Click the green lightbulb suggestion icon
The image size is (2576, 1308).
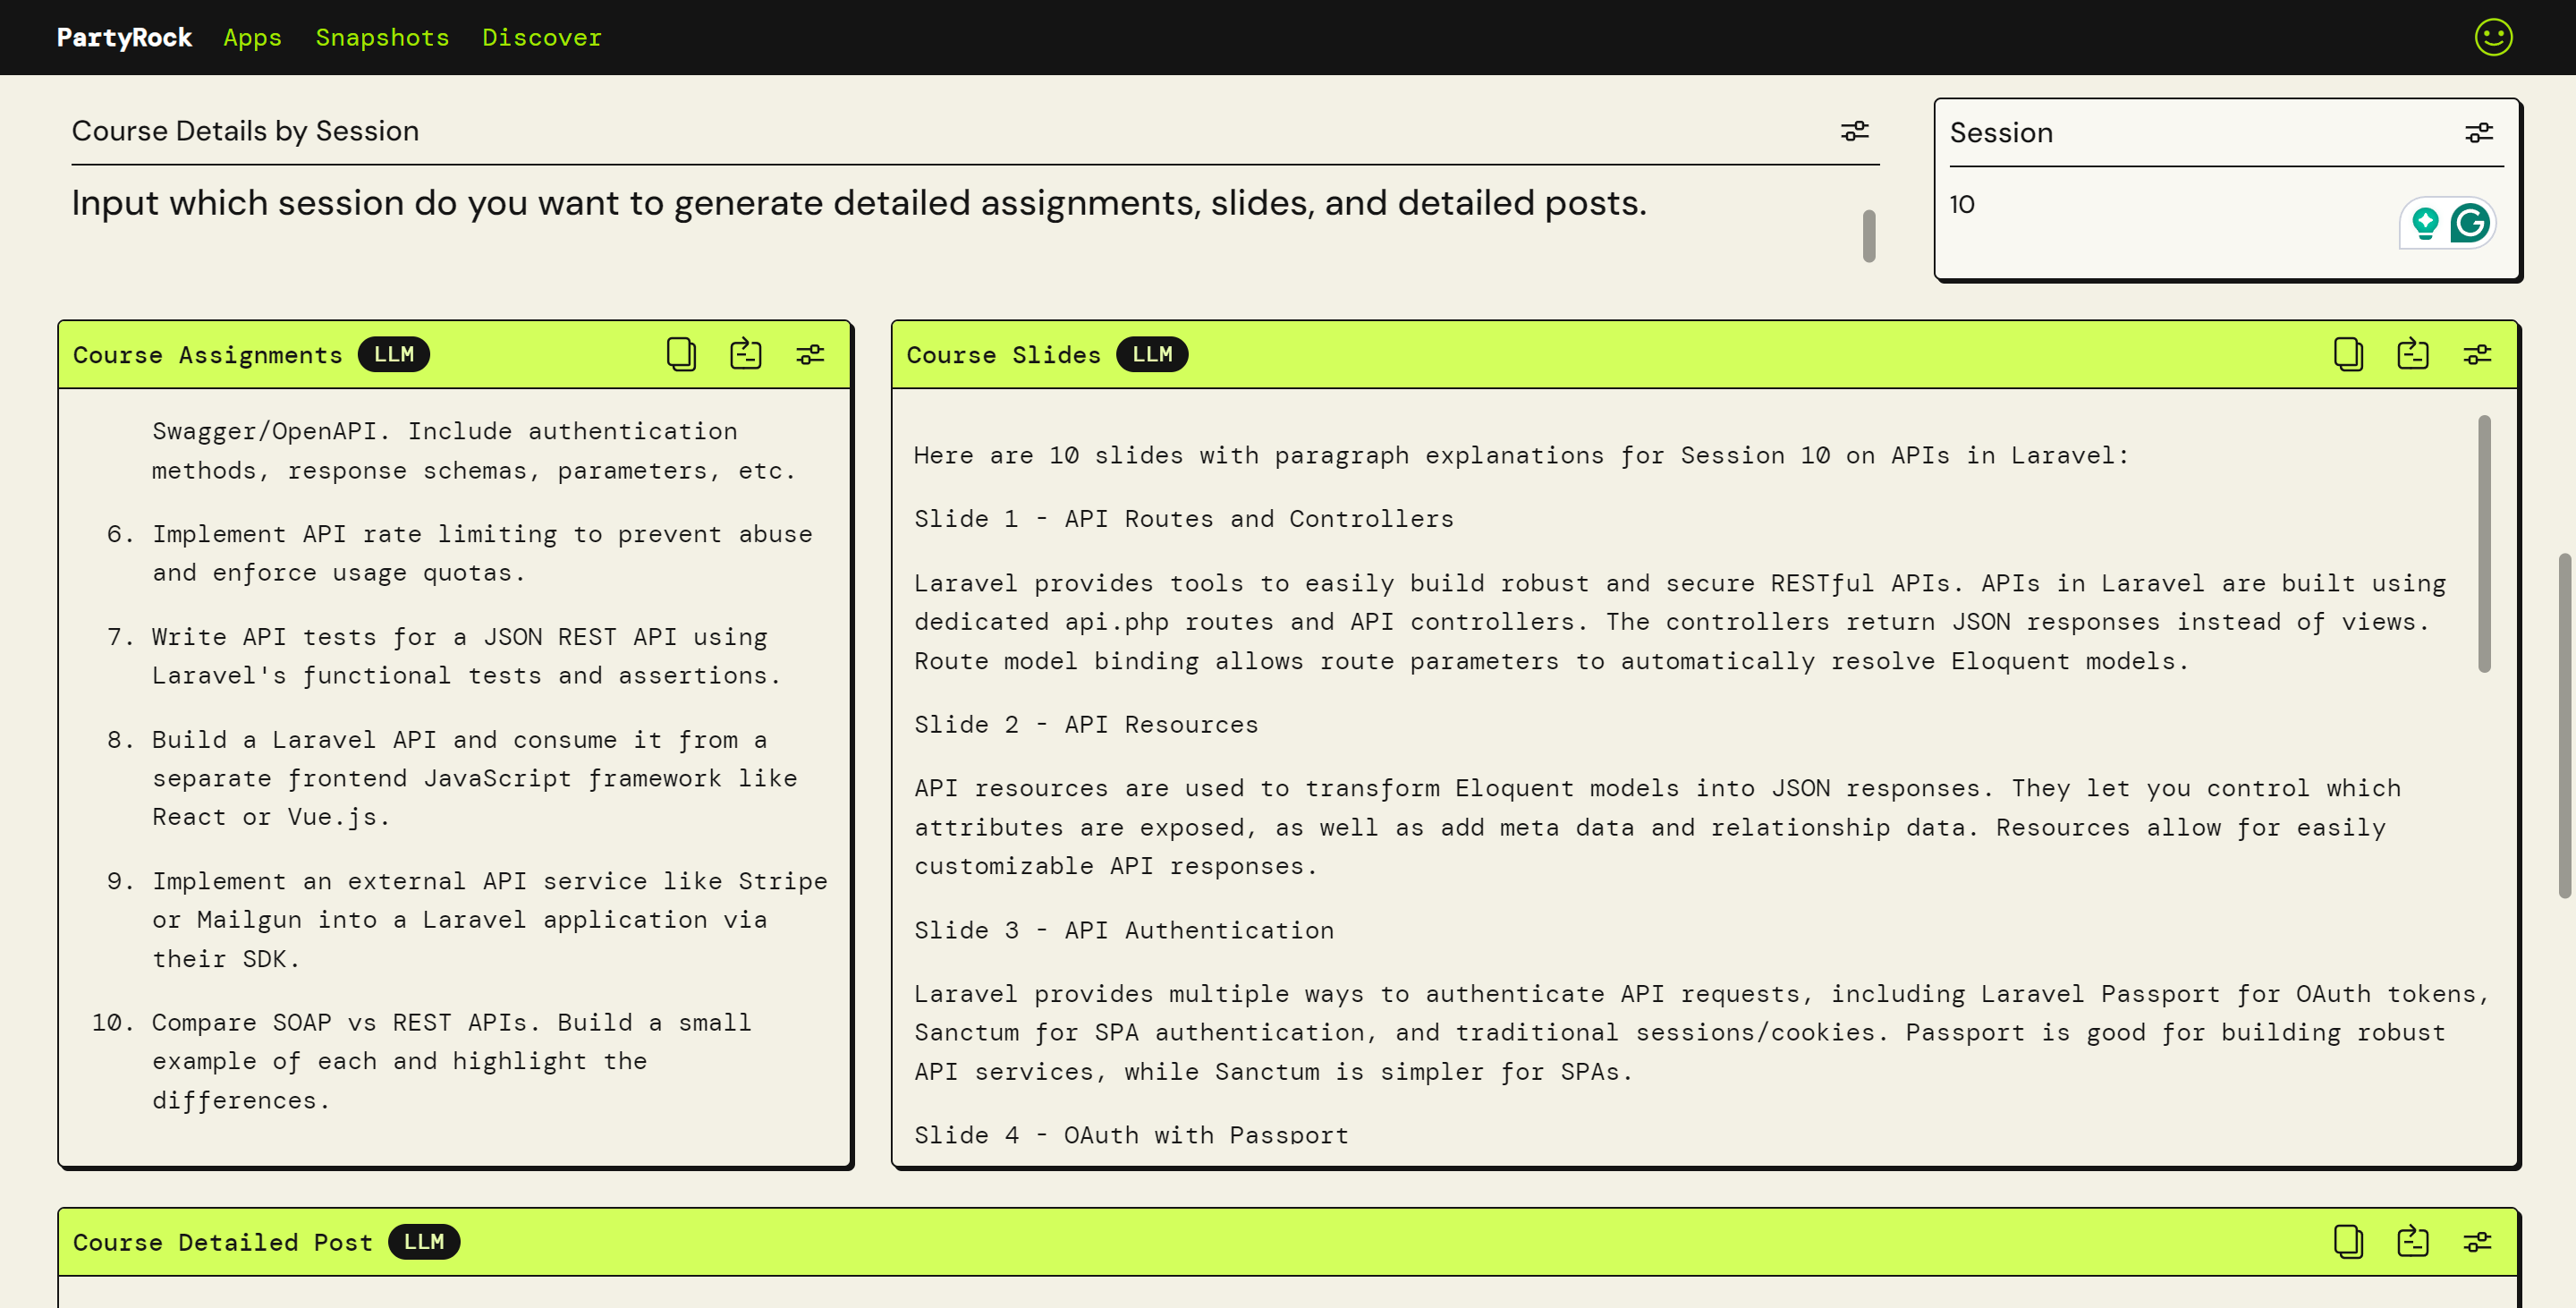tap(2424, 222)
